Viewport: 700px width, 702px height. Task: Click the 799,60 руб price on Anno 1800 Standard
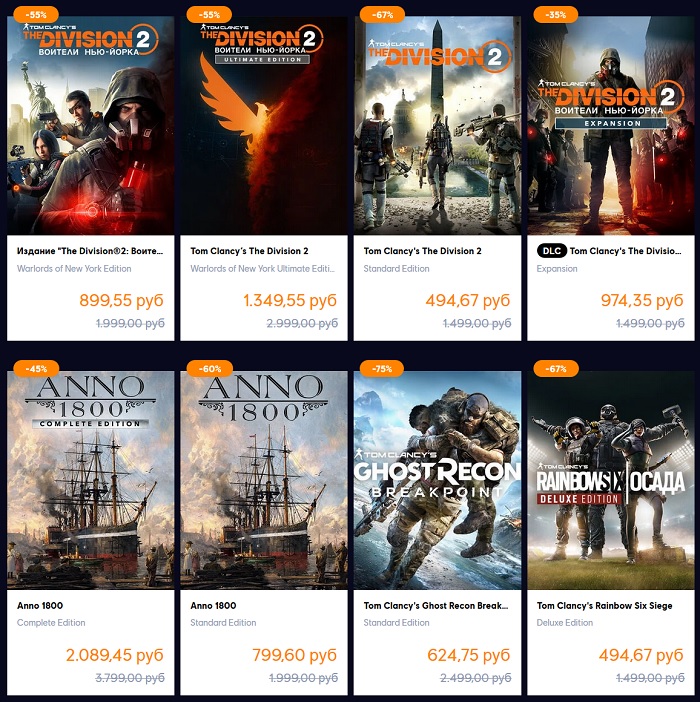[x=295, y=655]
